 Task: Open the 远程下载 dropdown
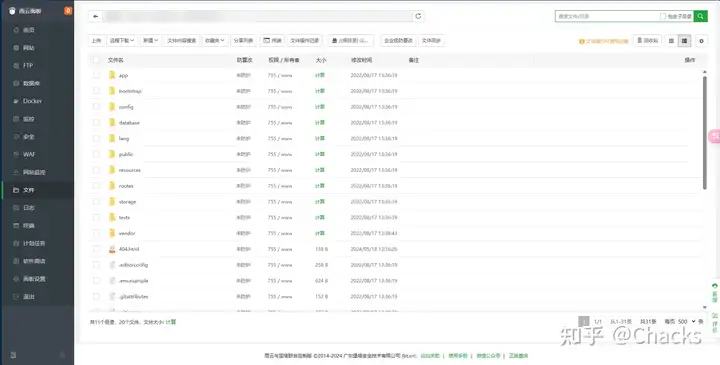point(122,40)
